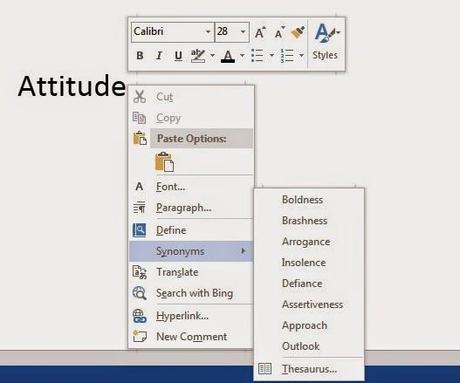Click the Grow Font icon

pyautogui.click(x=260, y=32)
